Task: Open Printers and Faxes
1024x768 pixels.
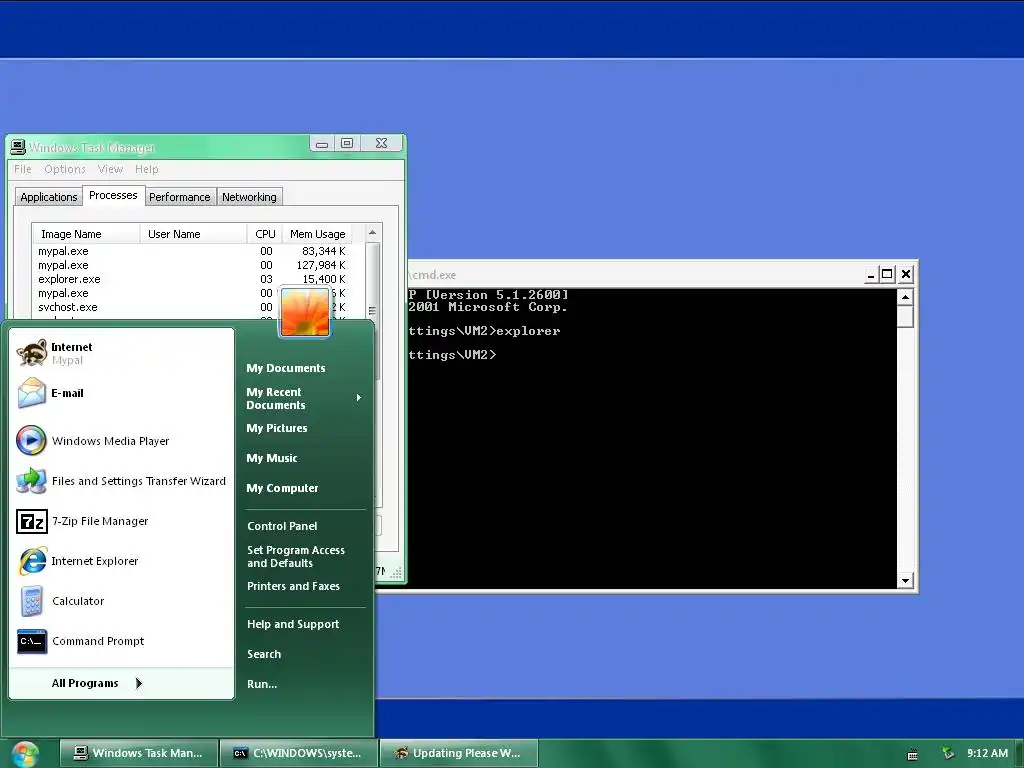Action: (x=293, y=586)
